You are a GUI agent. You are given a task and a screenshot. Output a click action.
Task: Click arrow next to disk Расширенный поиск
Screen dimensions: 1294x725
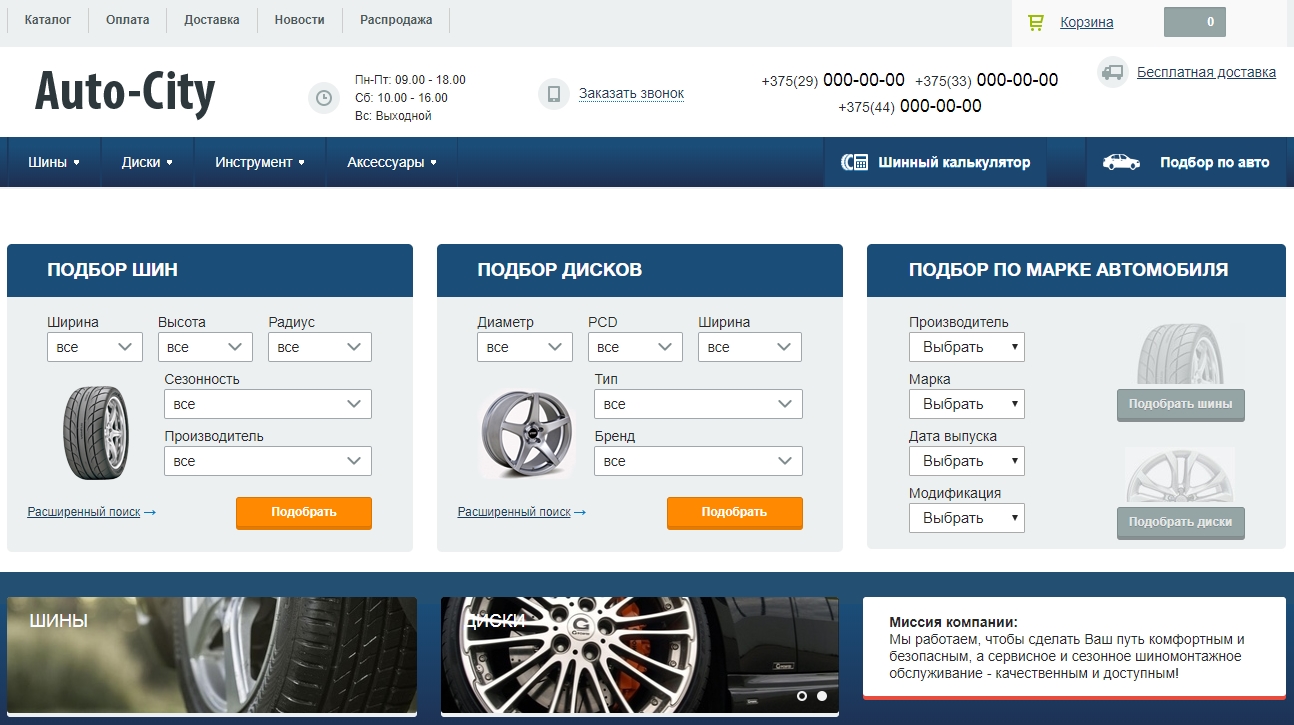580,512
